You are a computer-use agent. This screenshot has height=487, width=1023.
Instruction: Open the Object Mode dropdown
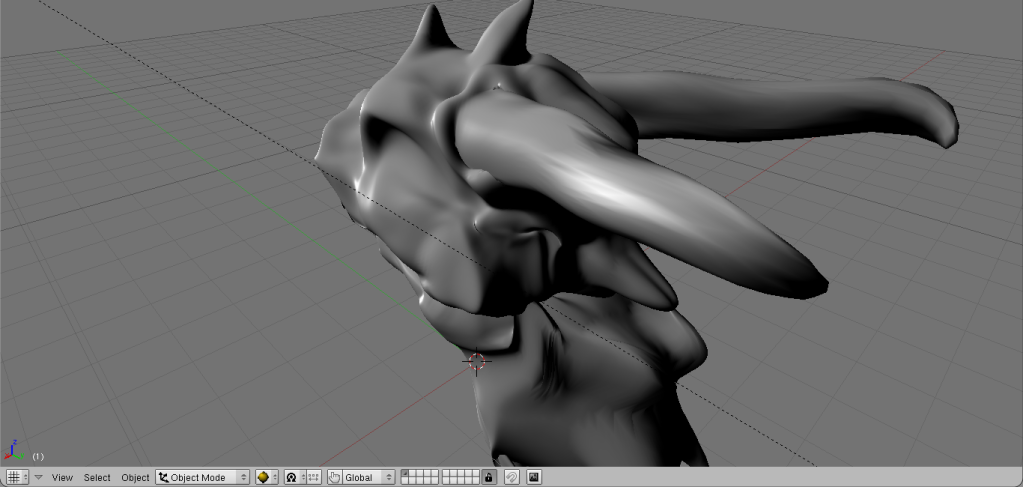click(202, 478)
